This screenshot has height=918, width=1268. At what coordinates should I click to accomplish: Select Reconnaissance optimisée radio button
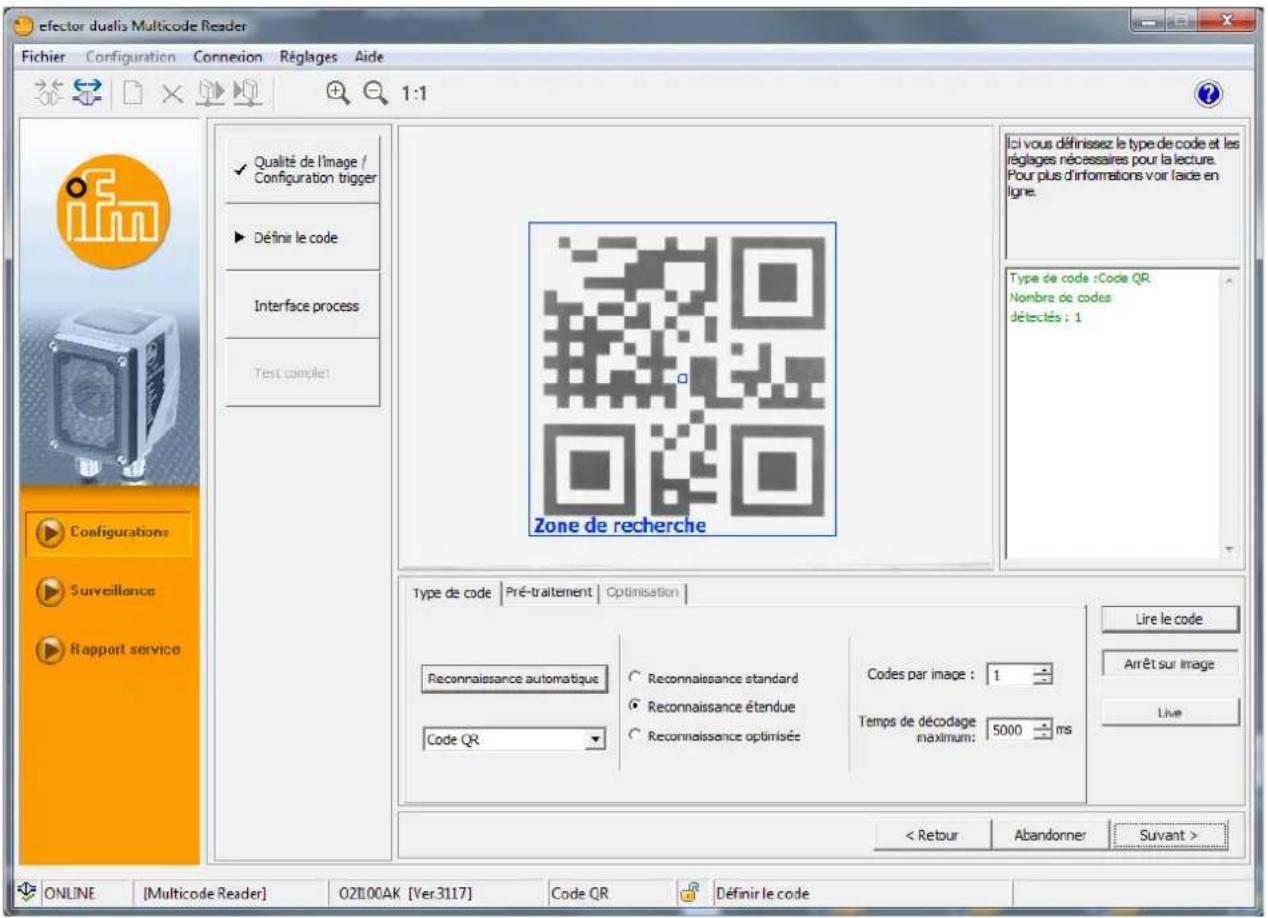coord(633,736)
